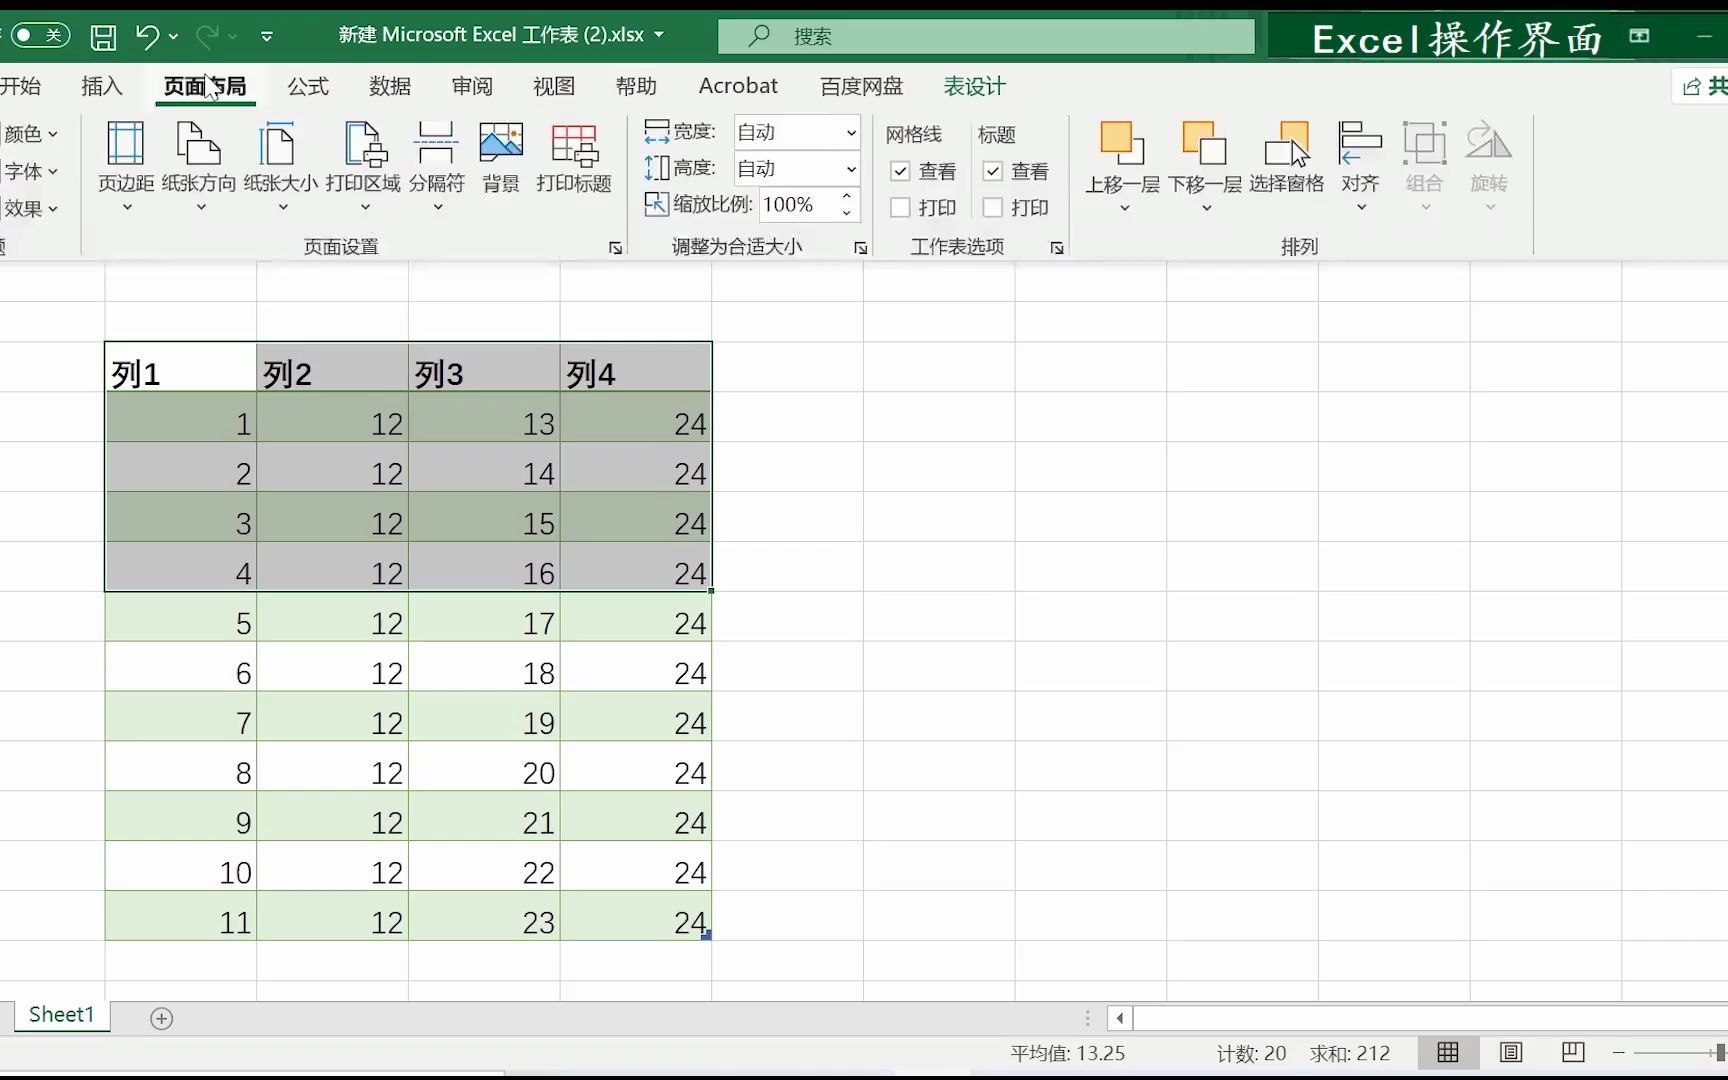This screenshot has width=1728, height=1080.
Task: Uncheck 查看 under 标题 section
Action: click(993, 171)
